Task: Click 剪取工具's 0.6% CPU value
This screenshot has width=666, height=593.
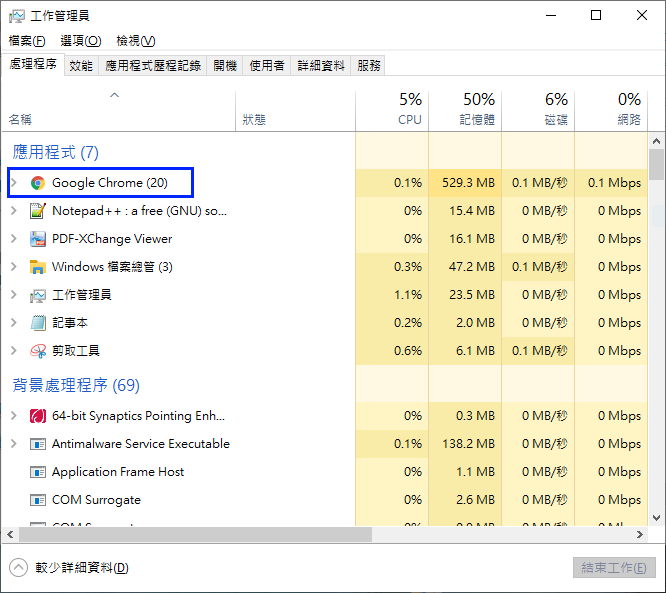Action: pos(408,351)
